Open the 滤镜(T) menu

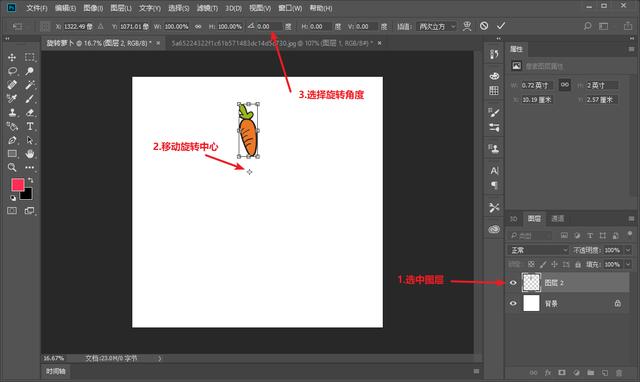pyautogui.click(x=207, y=8)
